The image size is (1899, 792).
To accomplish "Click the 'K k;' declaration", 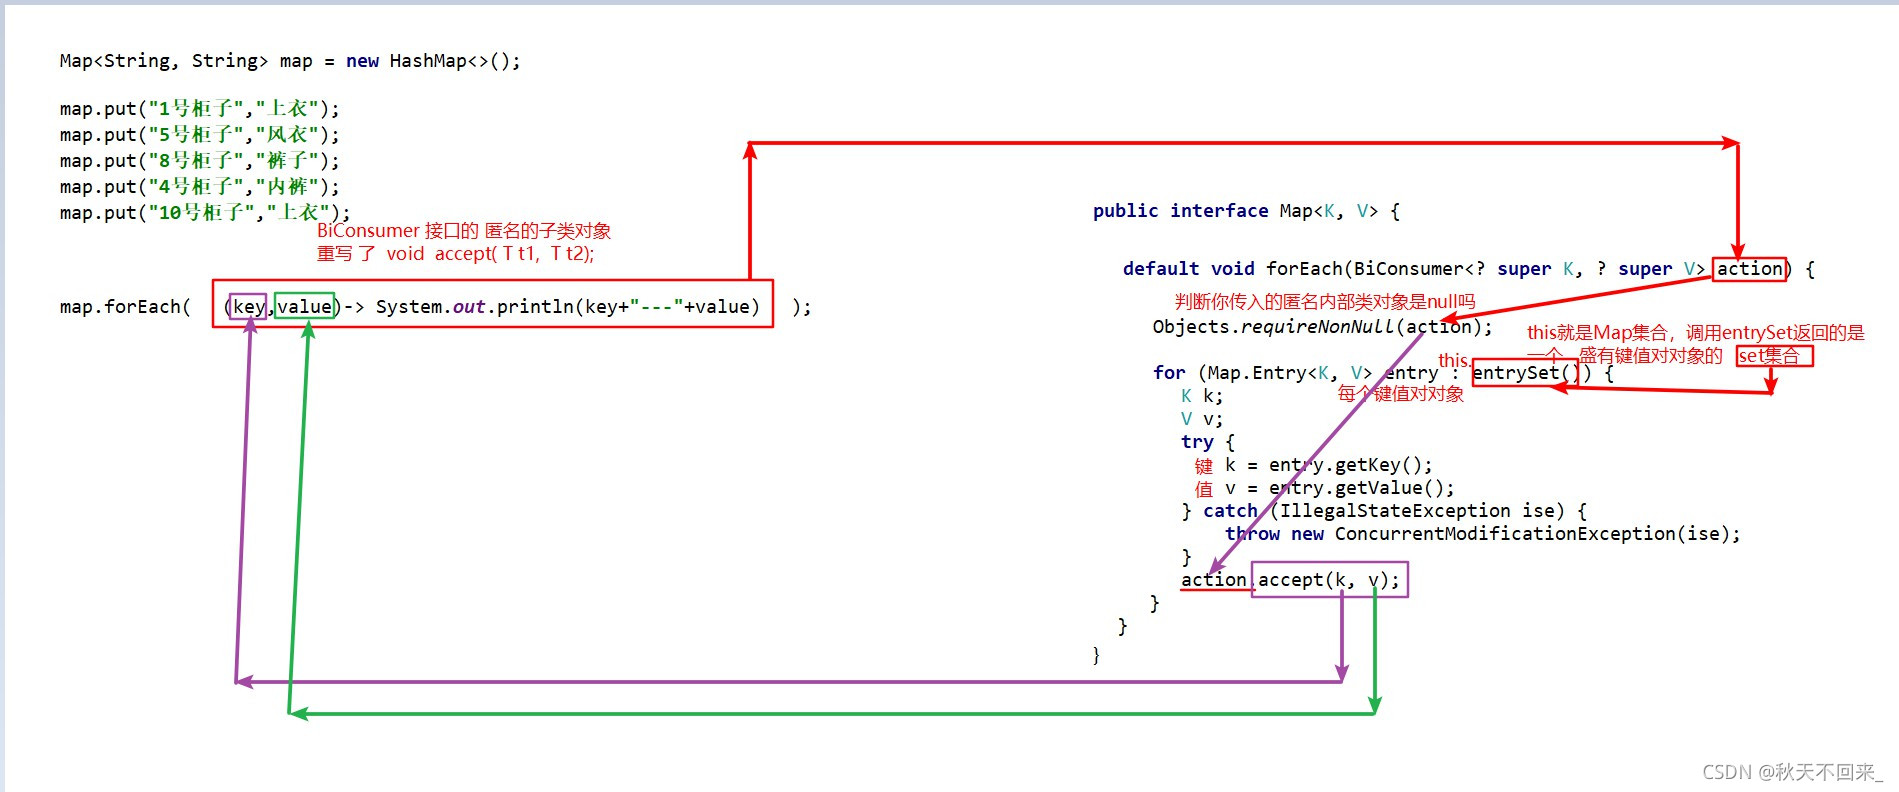I will click(x=1202, y=396).
